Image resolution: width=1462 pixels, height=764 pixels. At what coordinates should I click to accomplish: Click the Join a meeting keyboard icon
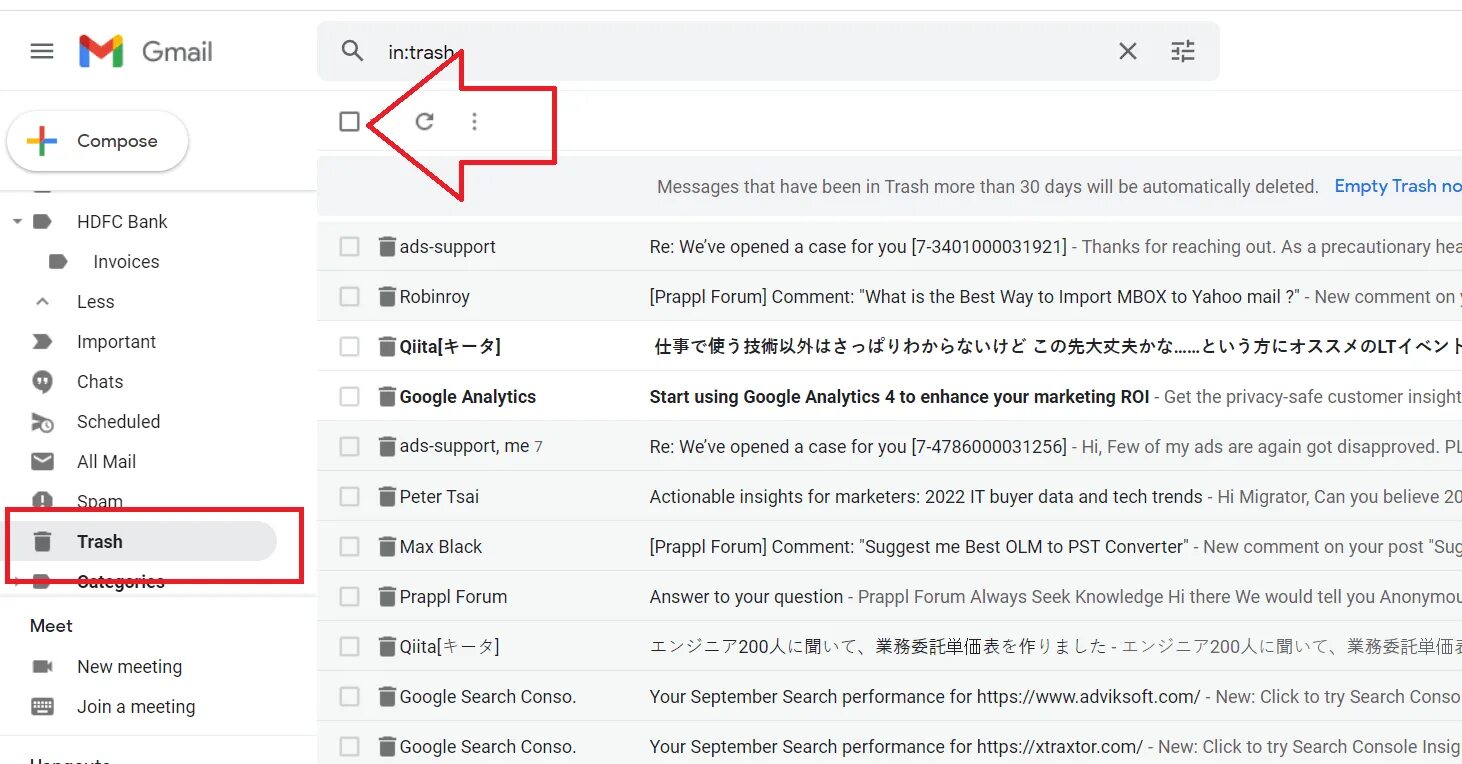42,707
